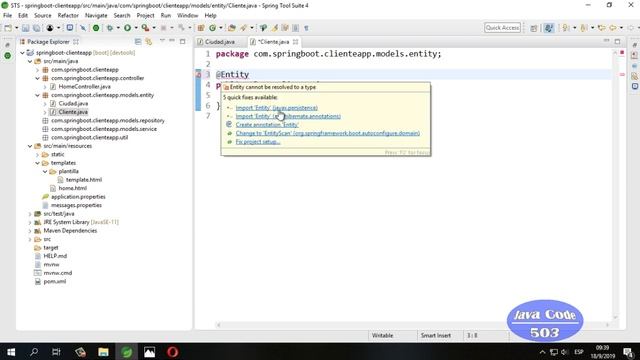Open the terminal toolbar icon
This screenshot has height=360, width=640.
(70, 28)
